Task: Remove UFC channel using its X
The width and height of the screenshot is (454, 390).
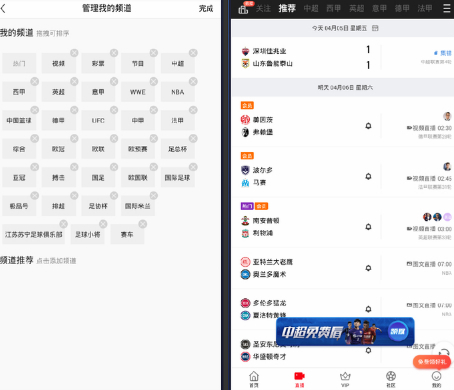Action: coord(114,110)
